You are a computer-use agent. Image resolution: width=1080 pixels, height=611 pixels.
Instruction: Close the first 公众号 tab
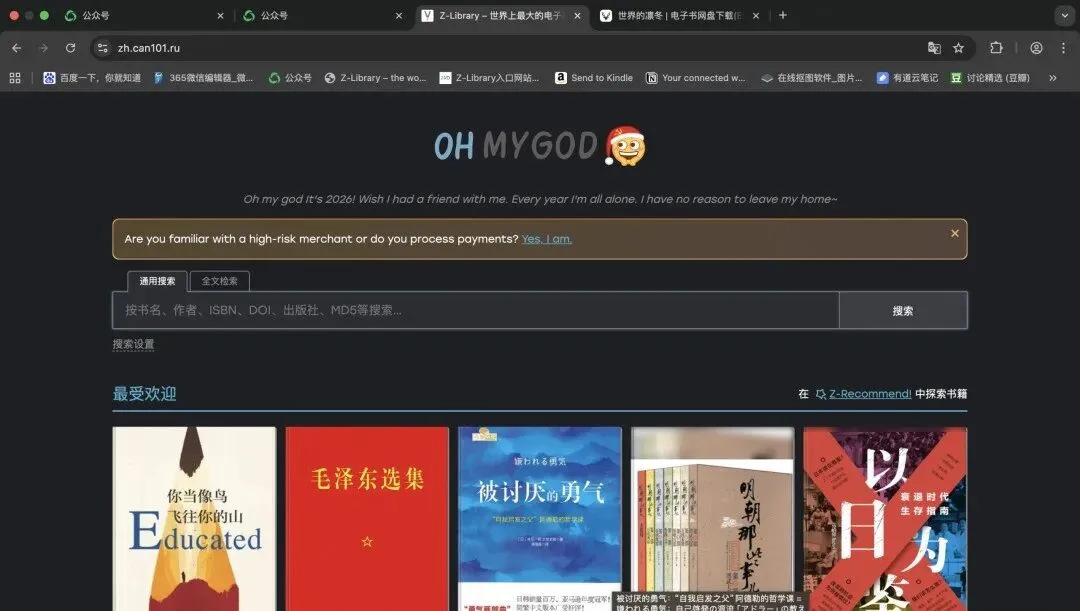(220, 16)
